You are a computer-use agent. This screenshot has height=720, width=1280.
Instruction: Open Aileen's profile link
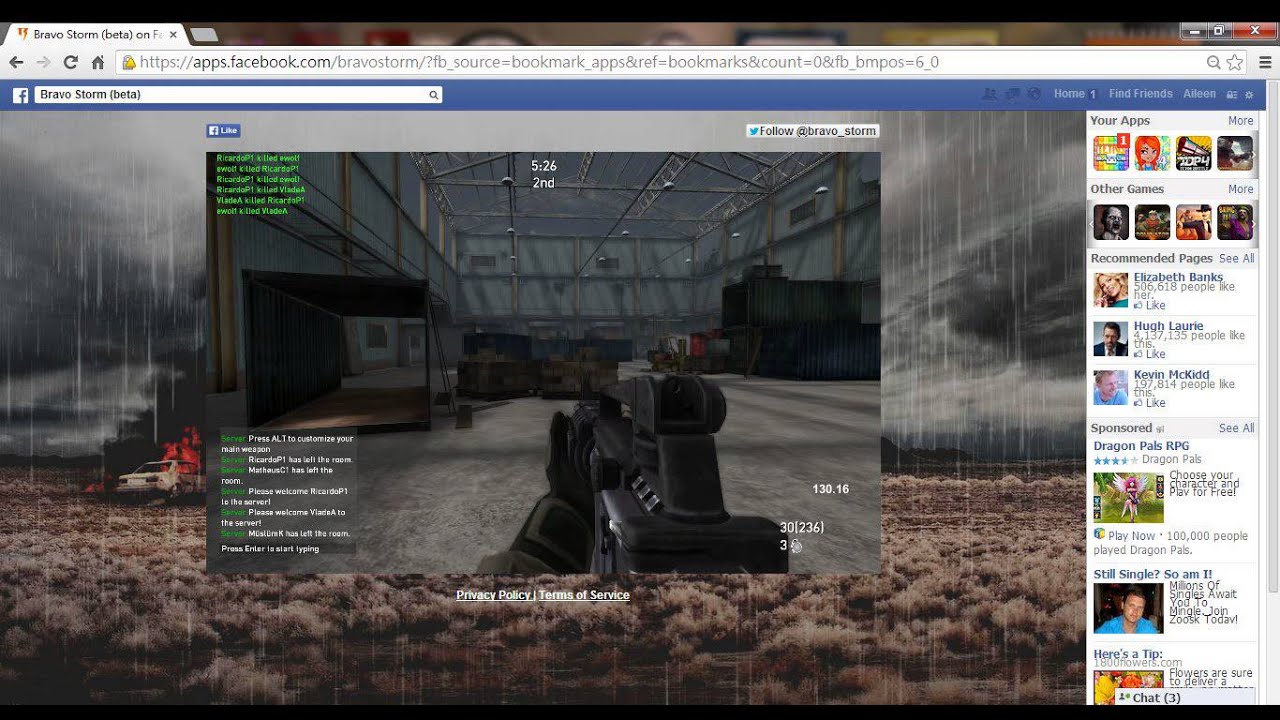point(1199,94)
